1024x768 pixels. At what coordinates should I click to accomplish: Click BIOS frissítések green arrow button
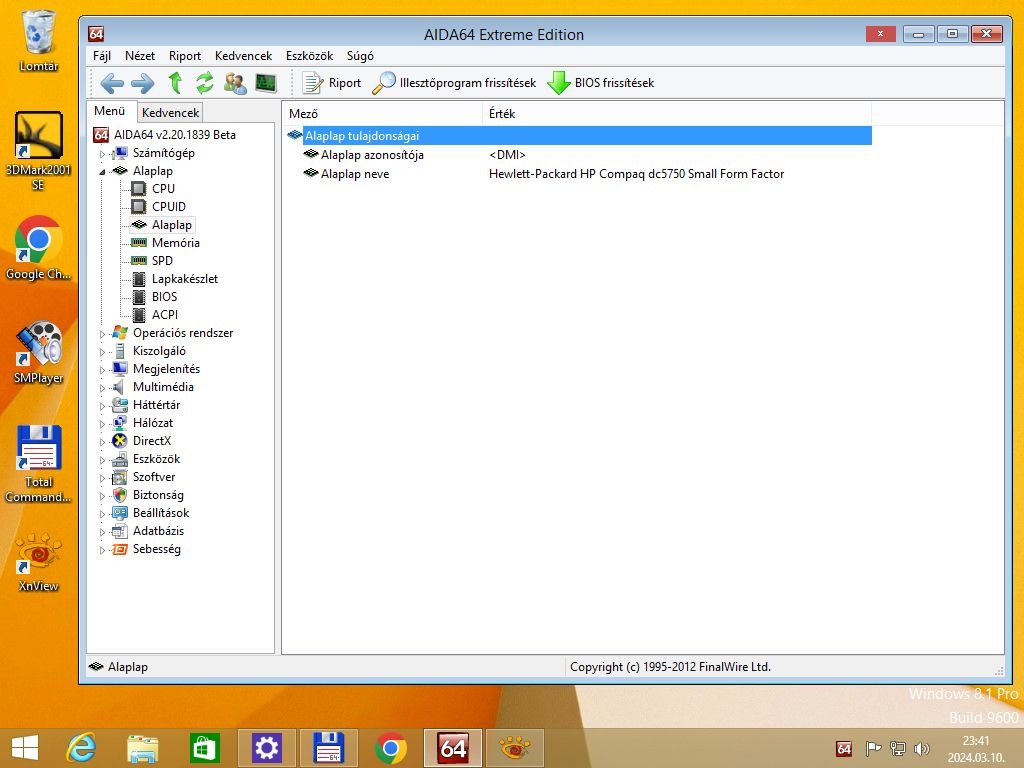click(600, 83)
